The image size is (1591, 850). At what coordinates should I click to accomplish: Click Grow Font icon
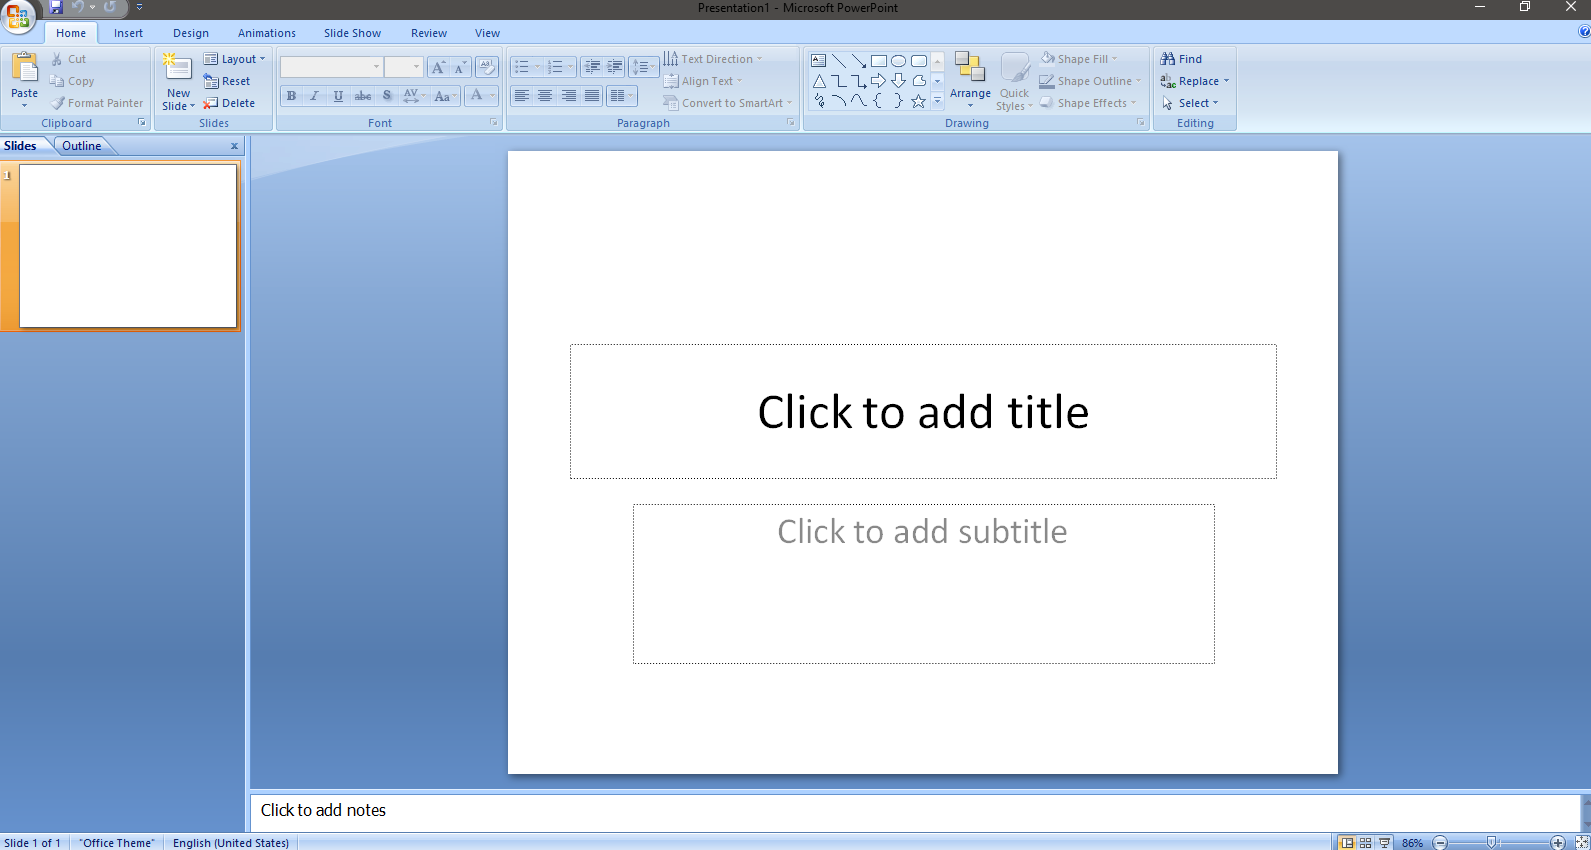click(438, 67)
